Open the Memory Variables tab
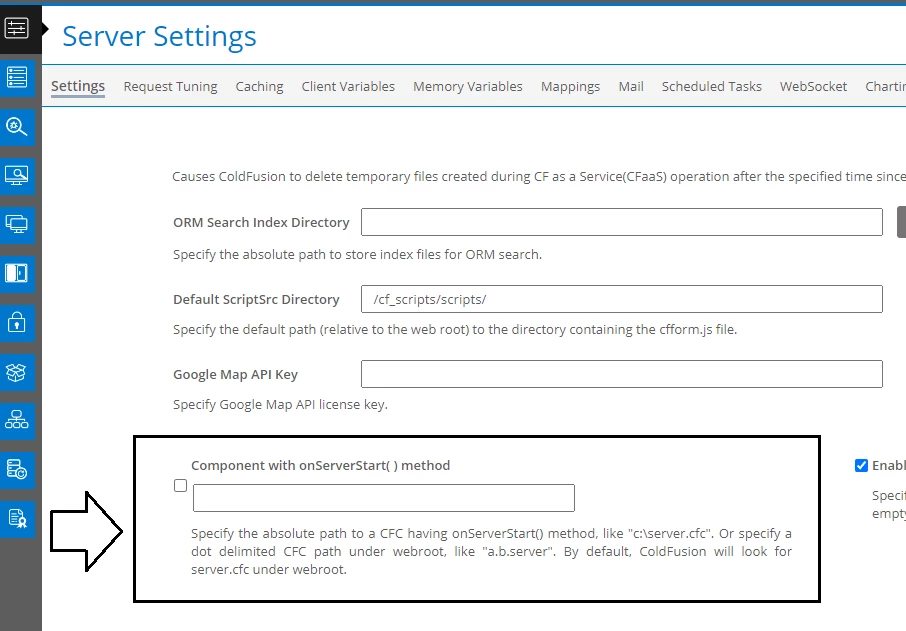This screenshot has height=631, width=906. coord(467,86)
